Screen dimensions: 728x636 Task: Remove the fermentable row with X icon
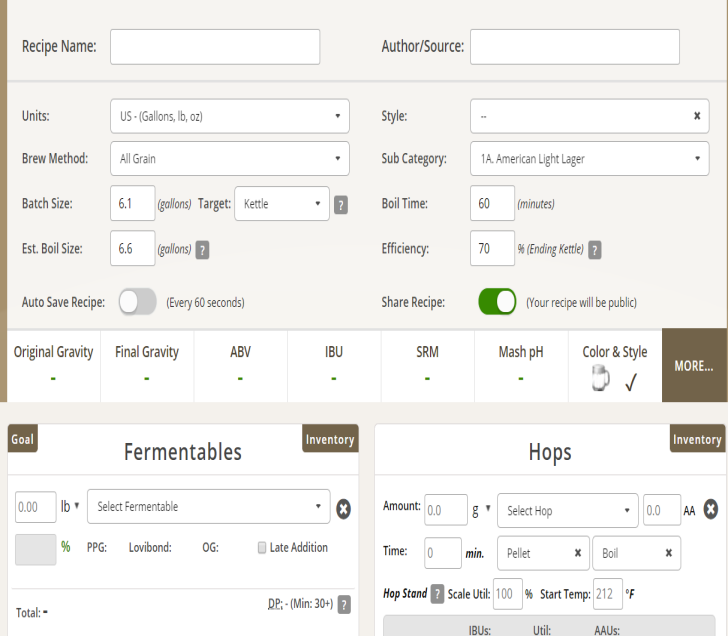click(343, 509)
